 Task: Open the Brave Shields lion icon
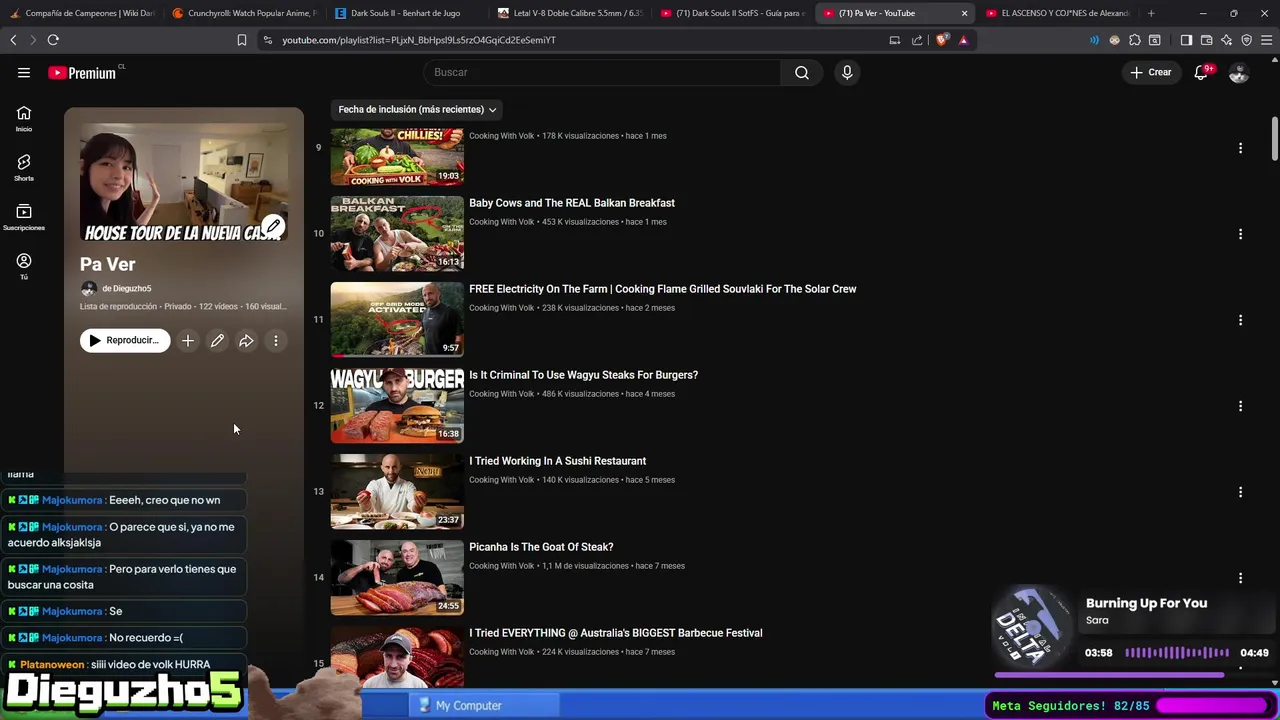click(942, 40)
